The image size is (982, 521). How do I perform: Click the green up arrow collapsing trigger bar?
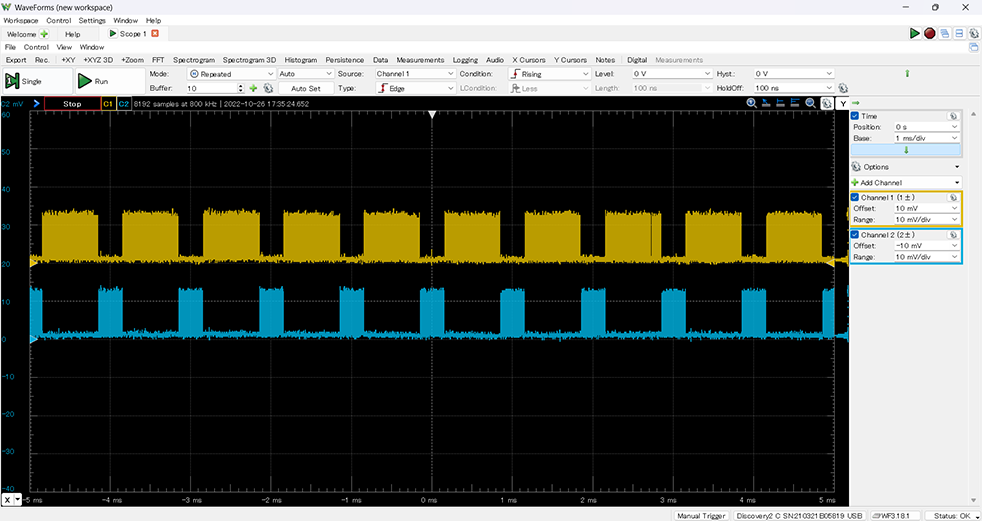tap(907, 74)
